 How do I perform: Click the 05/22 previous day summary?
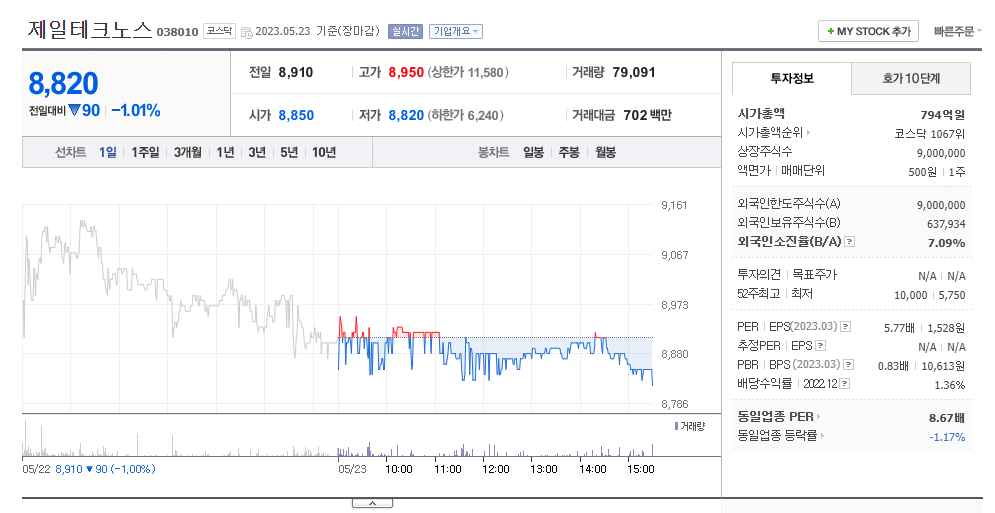click(x=89, y=469)
